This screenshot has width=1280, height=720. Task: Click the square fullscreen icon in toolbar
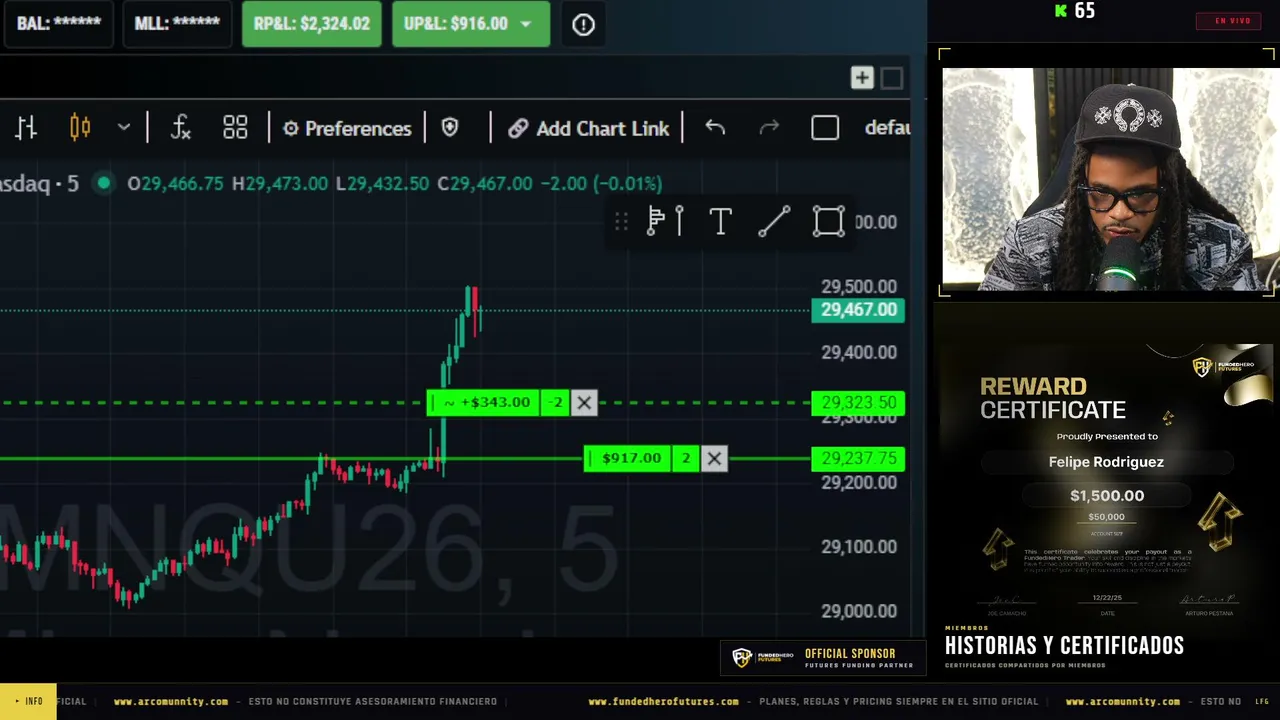click(x=825, y=128)
